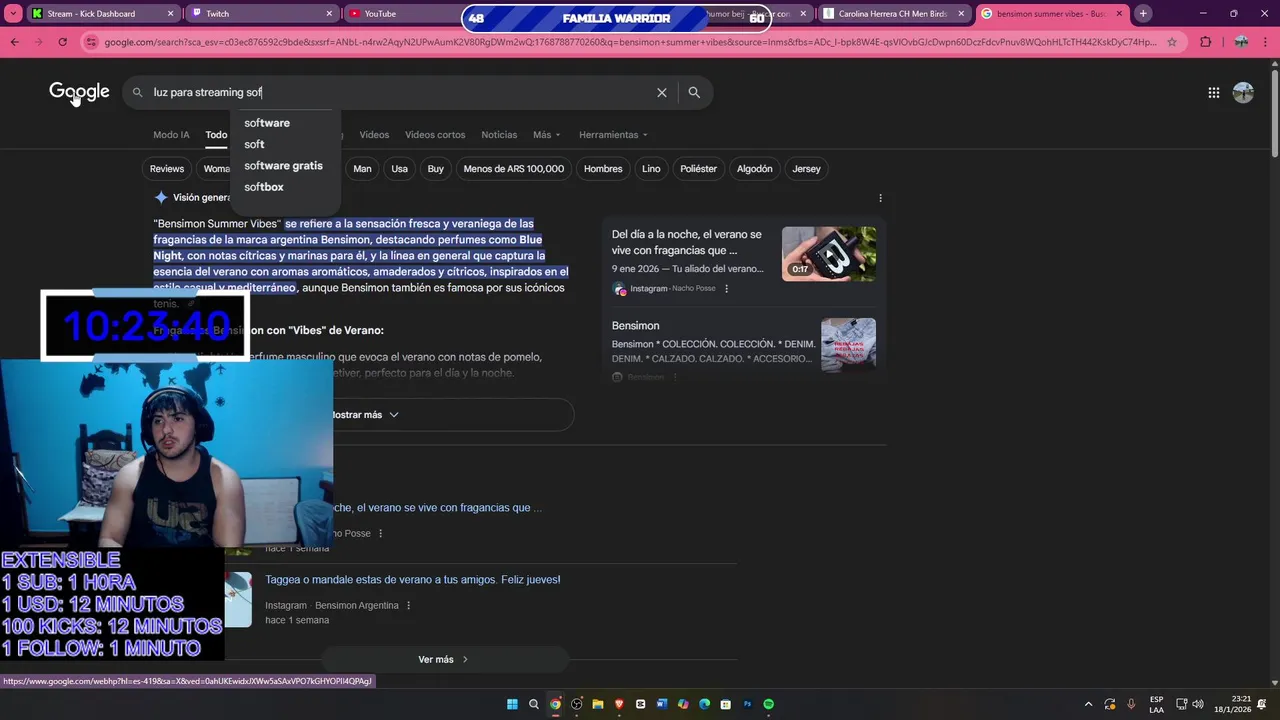Open the Google apps grid

click(x=1213, y=92)
